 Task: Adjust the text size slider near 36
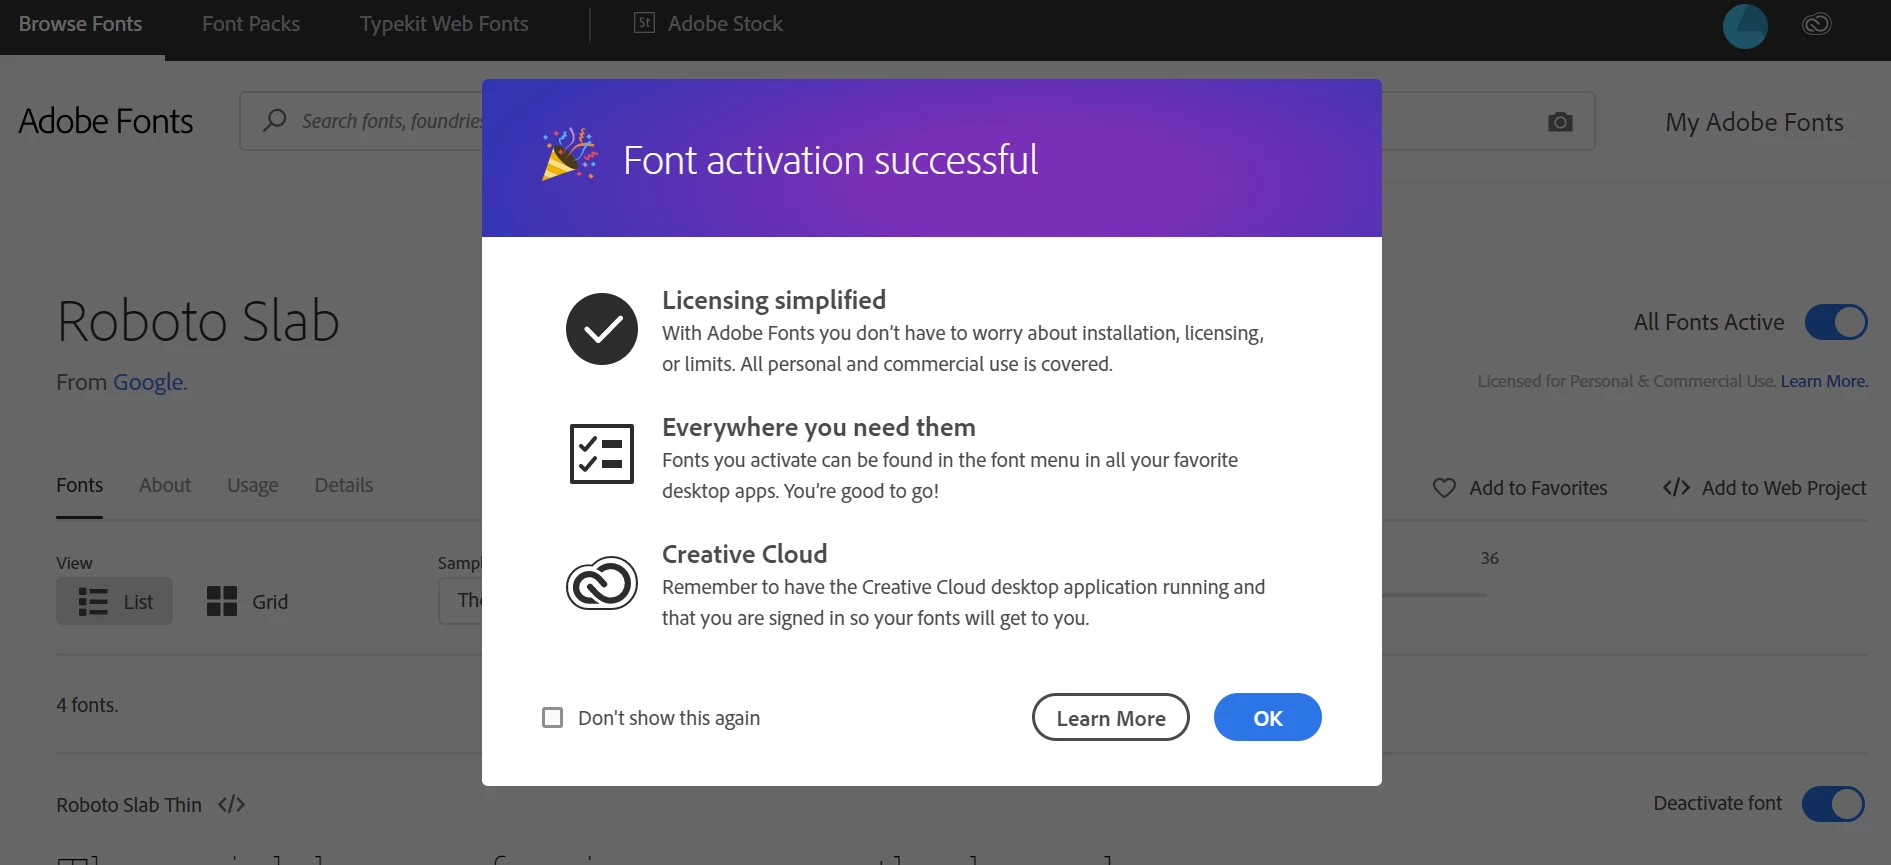pos(1434,595)
